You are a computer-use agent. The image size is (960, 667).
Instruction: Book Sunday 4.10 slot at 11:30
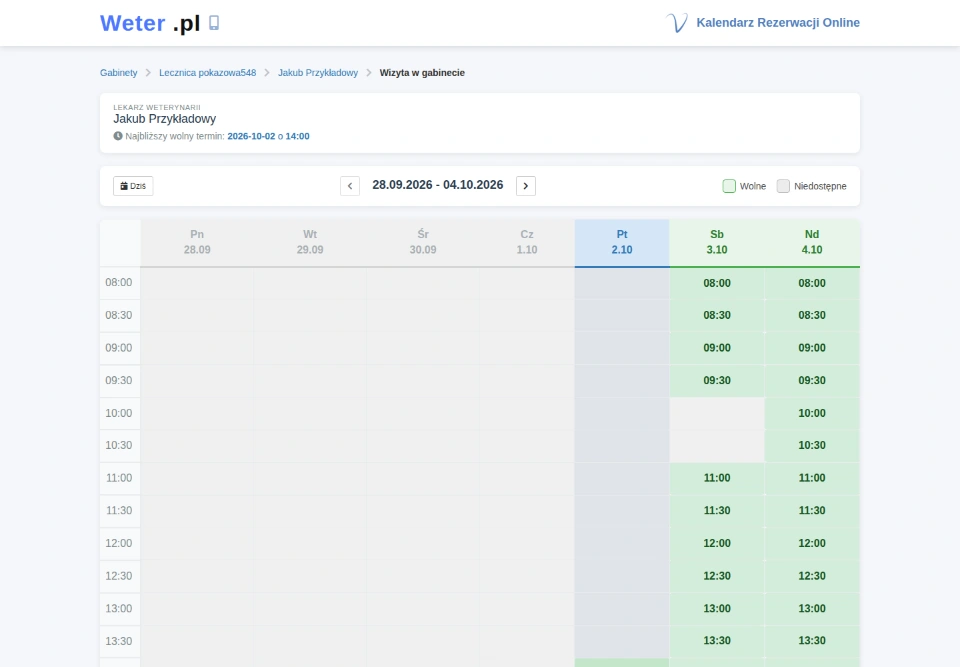coord(812,511)
